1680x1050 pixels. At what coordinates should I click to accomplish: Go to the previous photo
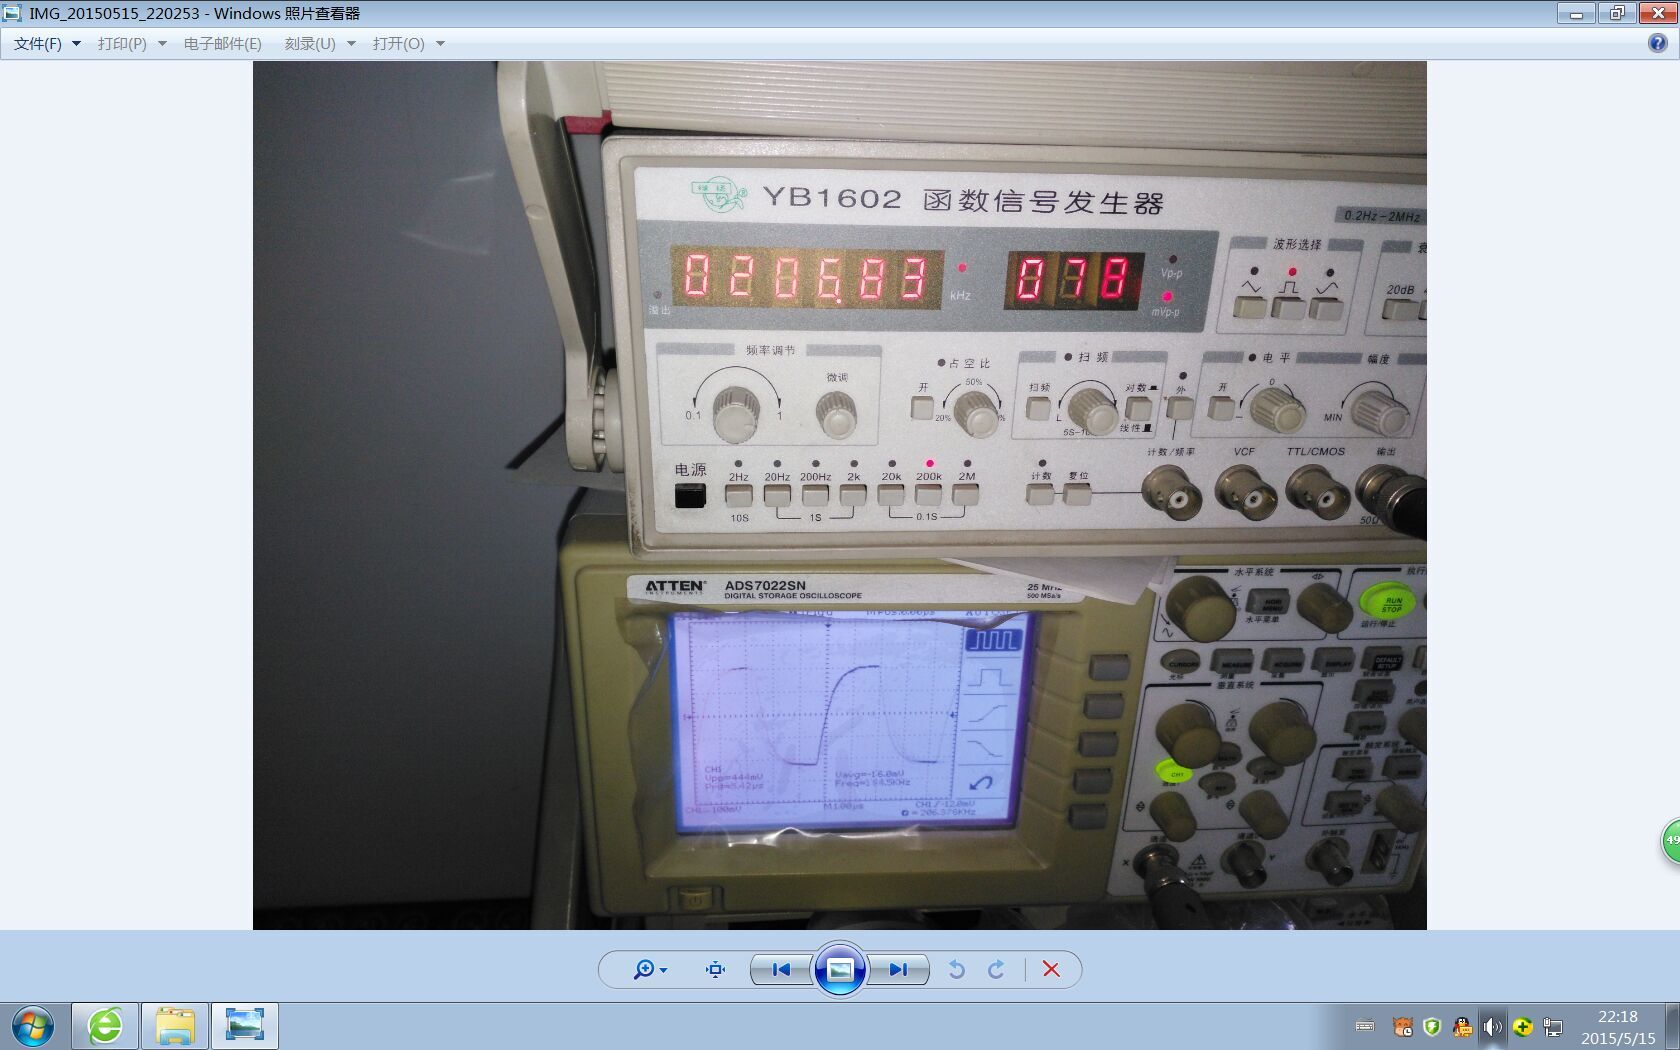(781, 969)
